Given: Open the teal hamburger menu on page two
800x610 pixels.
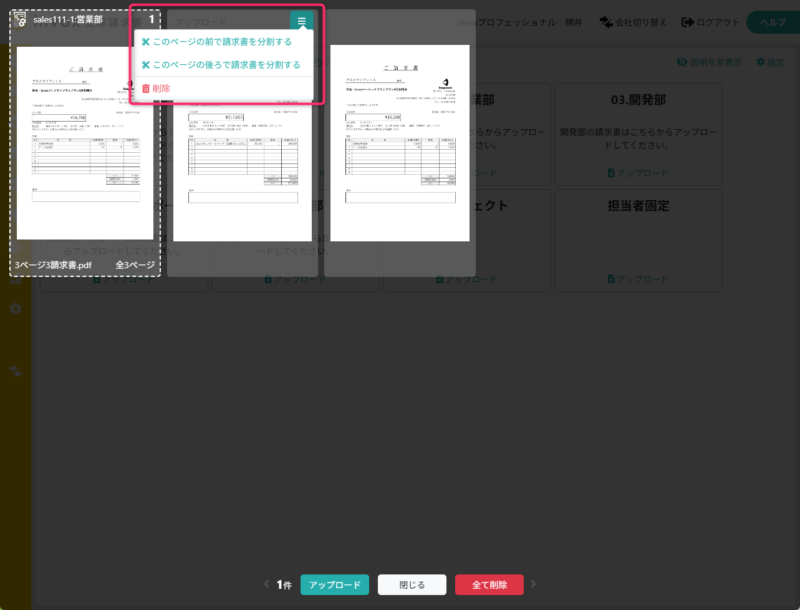Looking at the screenshot, I should (x=302, y=21).
